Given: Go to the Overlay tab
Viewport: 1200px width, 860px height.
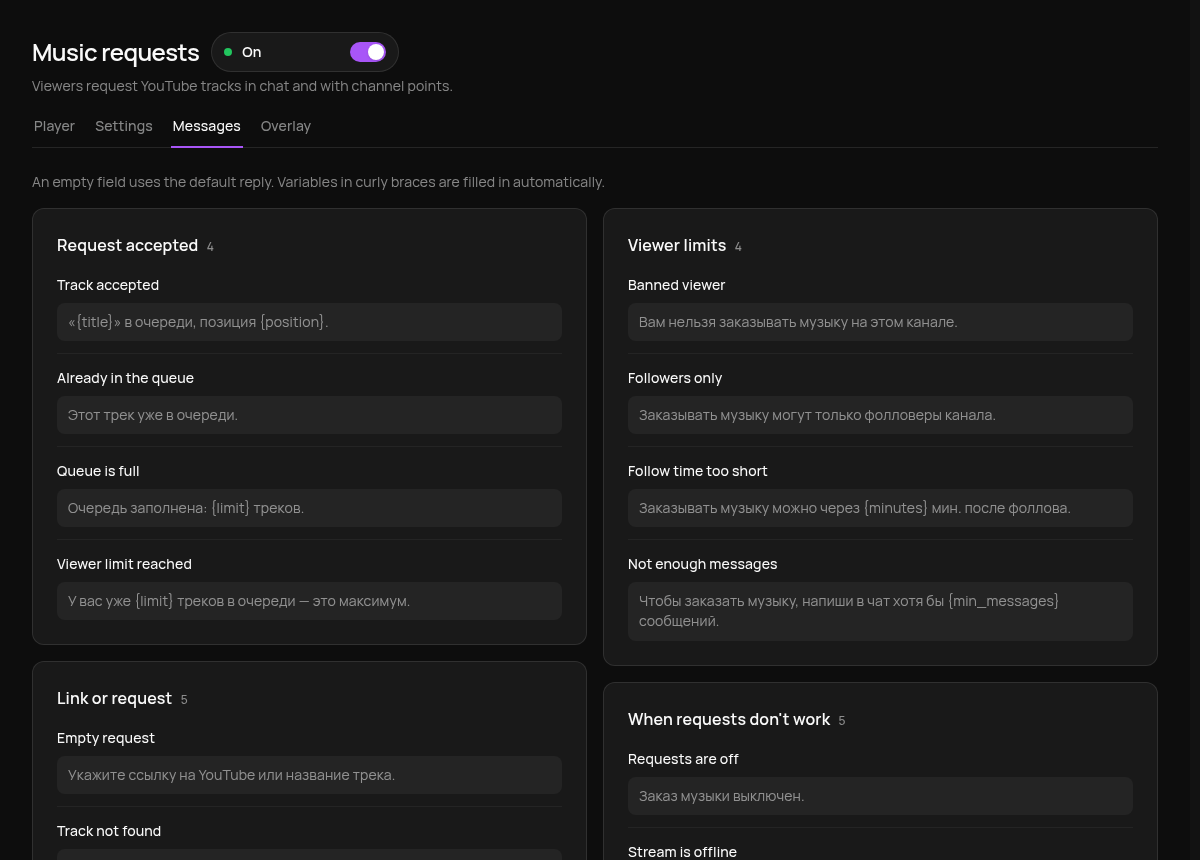Looking at the screenshot, I should 286,126.
